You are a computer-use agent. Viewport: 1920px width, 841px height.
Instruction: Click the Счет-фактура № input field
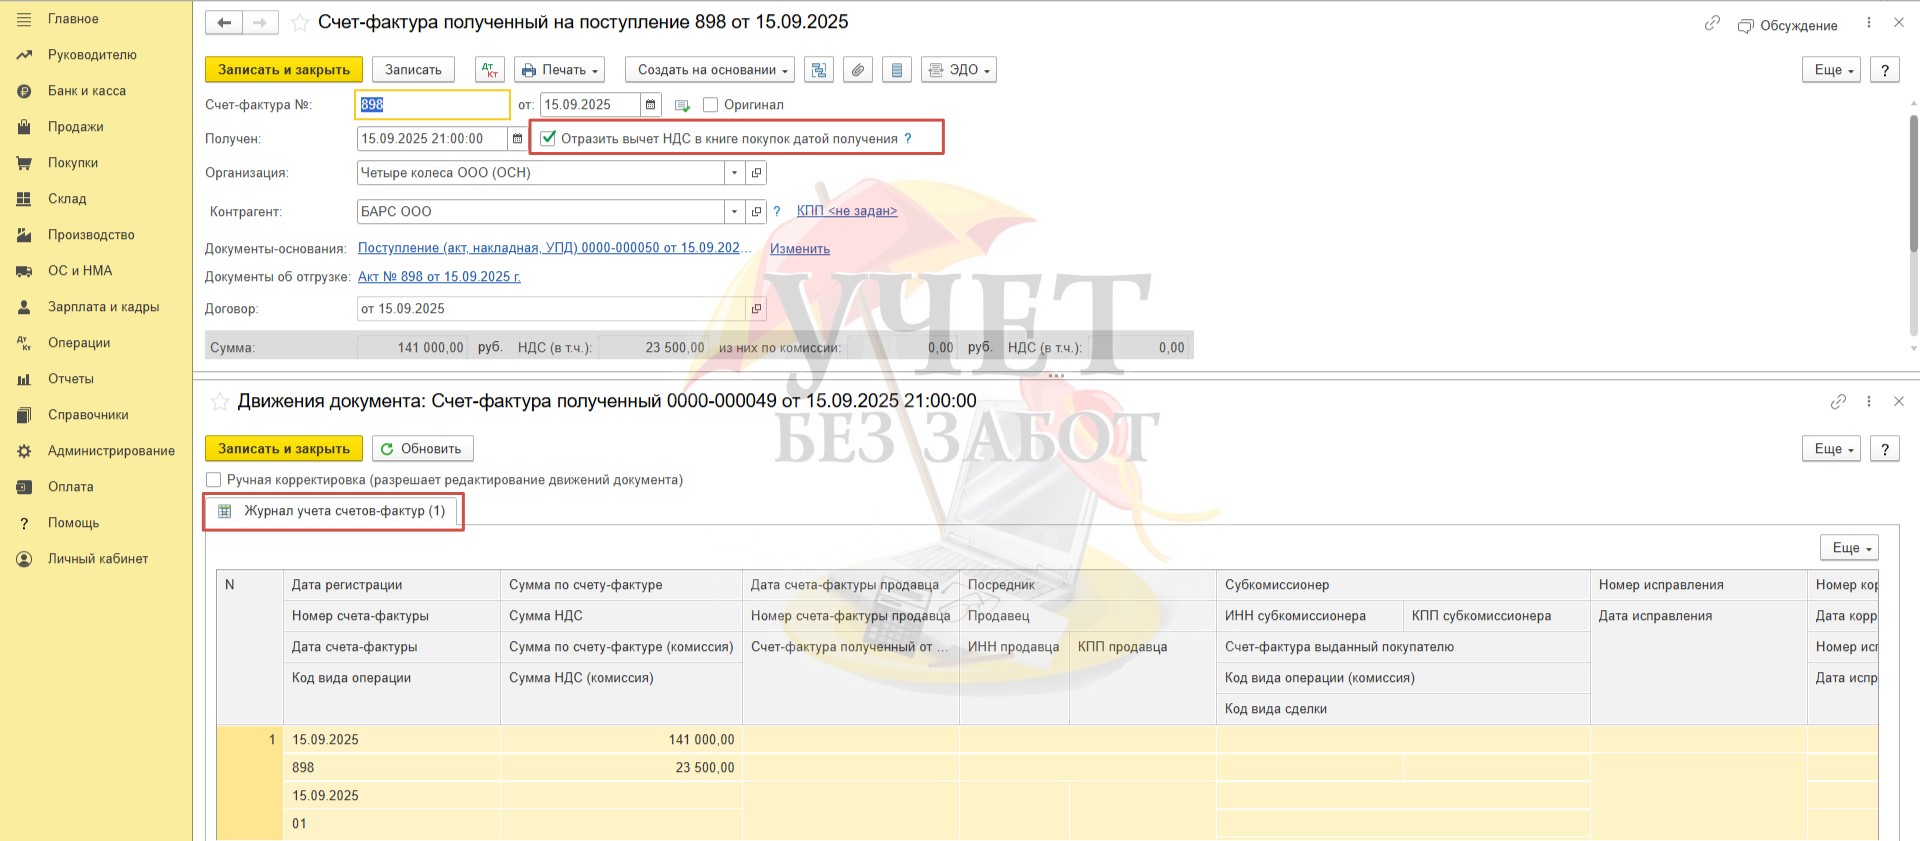432,105
